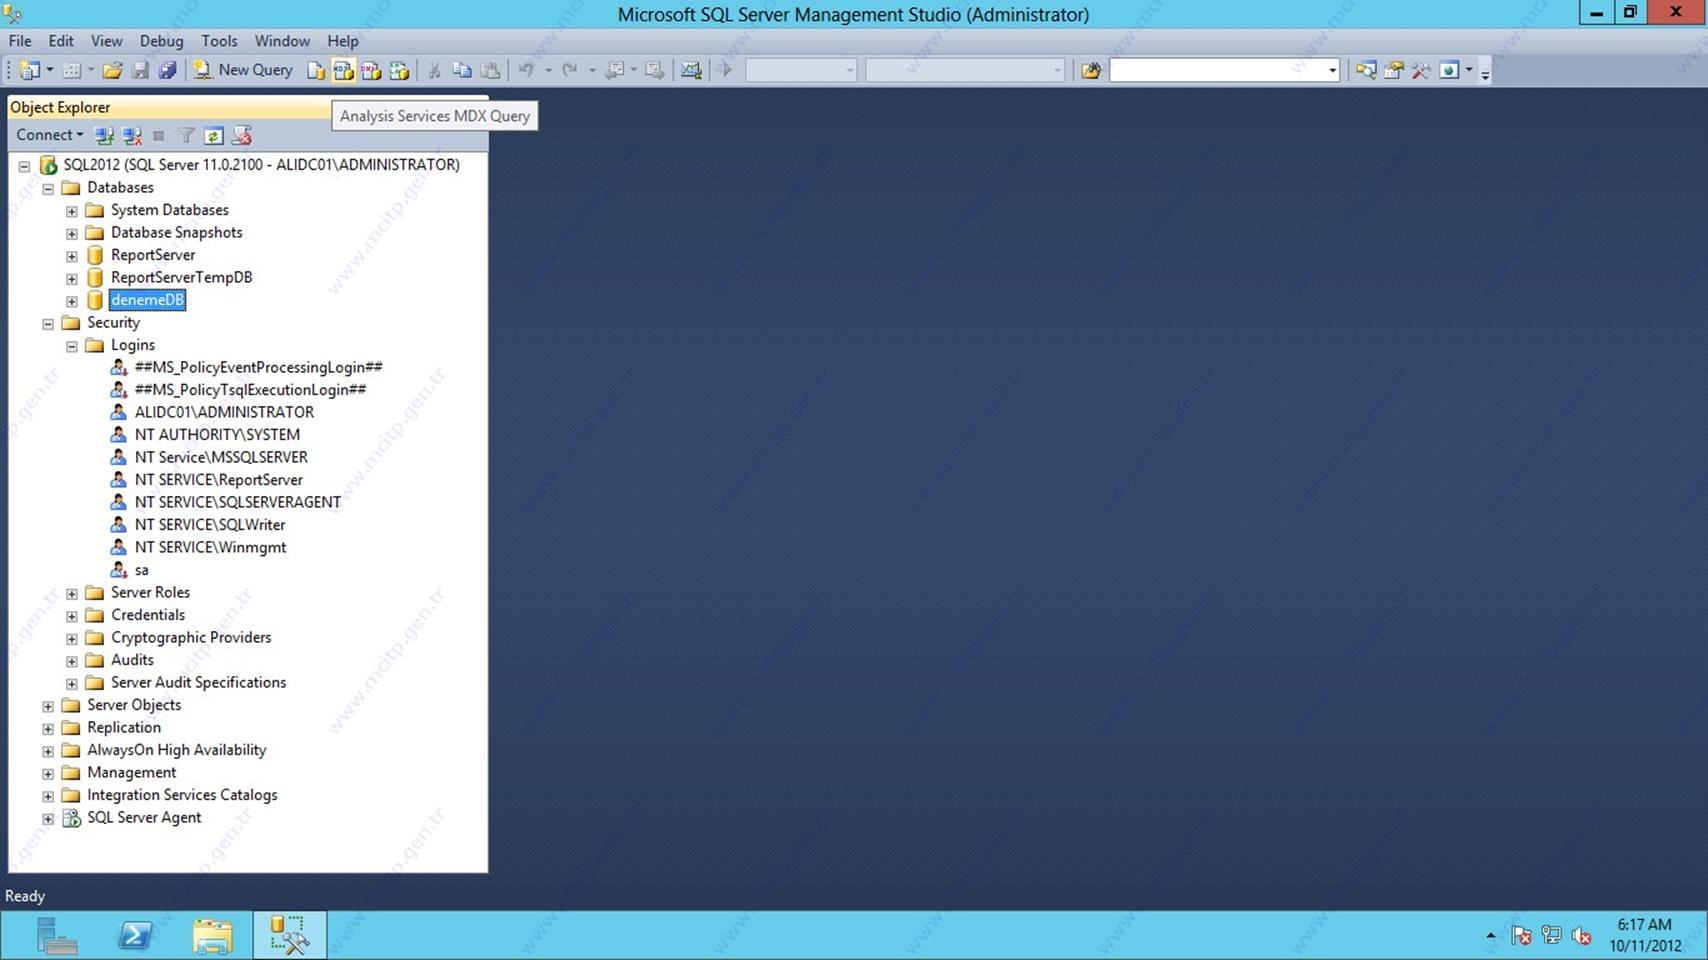This screenshot has width=1708, height=960.
Task: Open the Window menu
Action: pyautogui.click(x=282, y=41)
